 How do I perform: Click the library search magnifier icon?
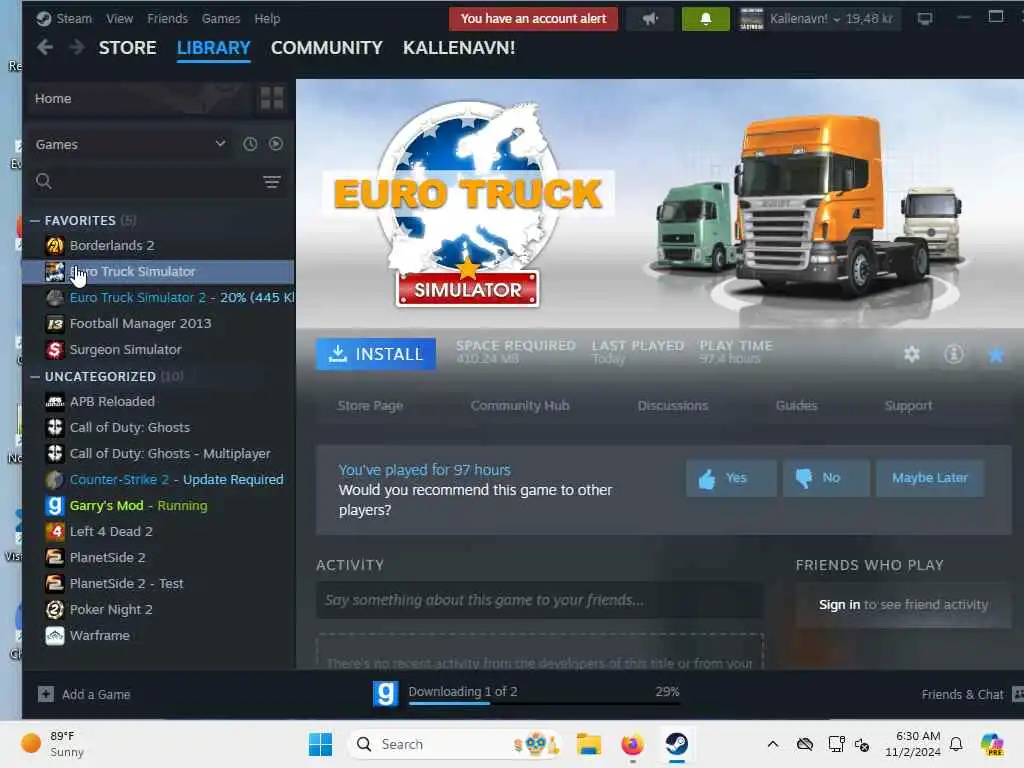tap(44, 182)
